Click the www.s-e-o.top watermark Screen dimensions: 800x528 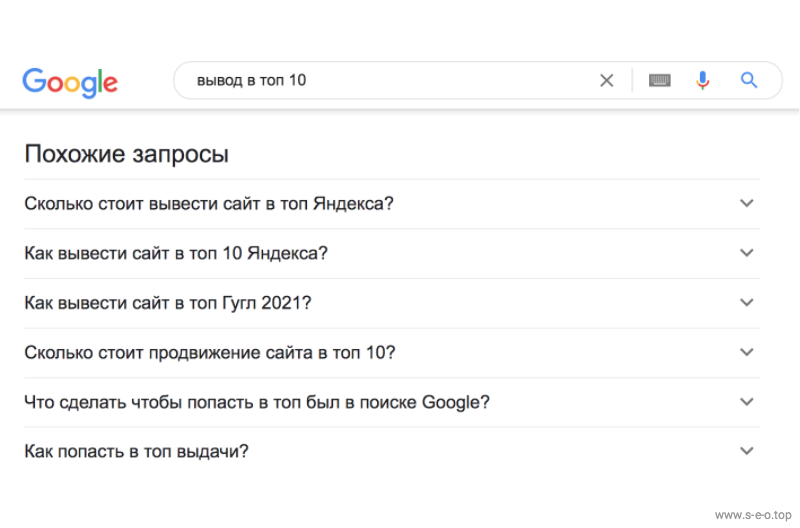753,515
